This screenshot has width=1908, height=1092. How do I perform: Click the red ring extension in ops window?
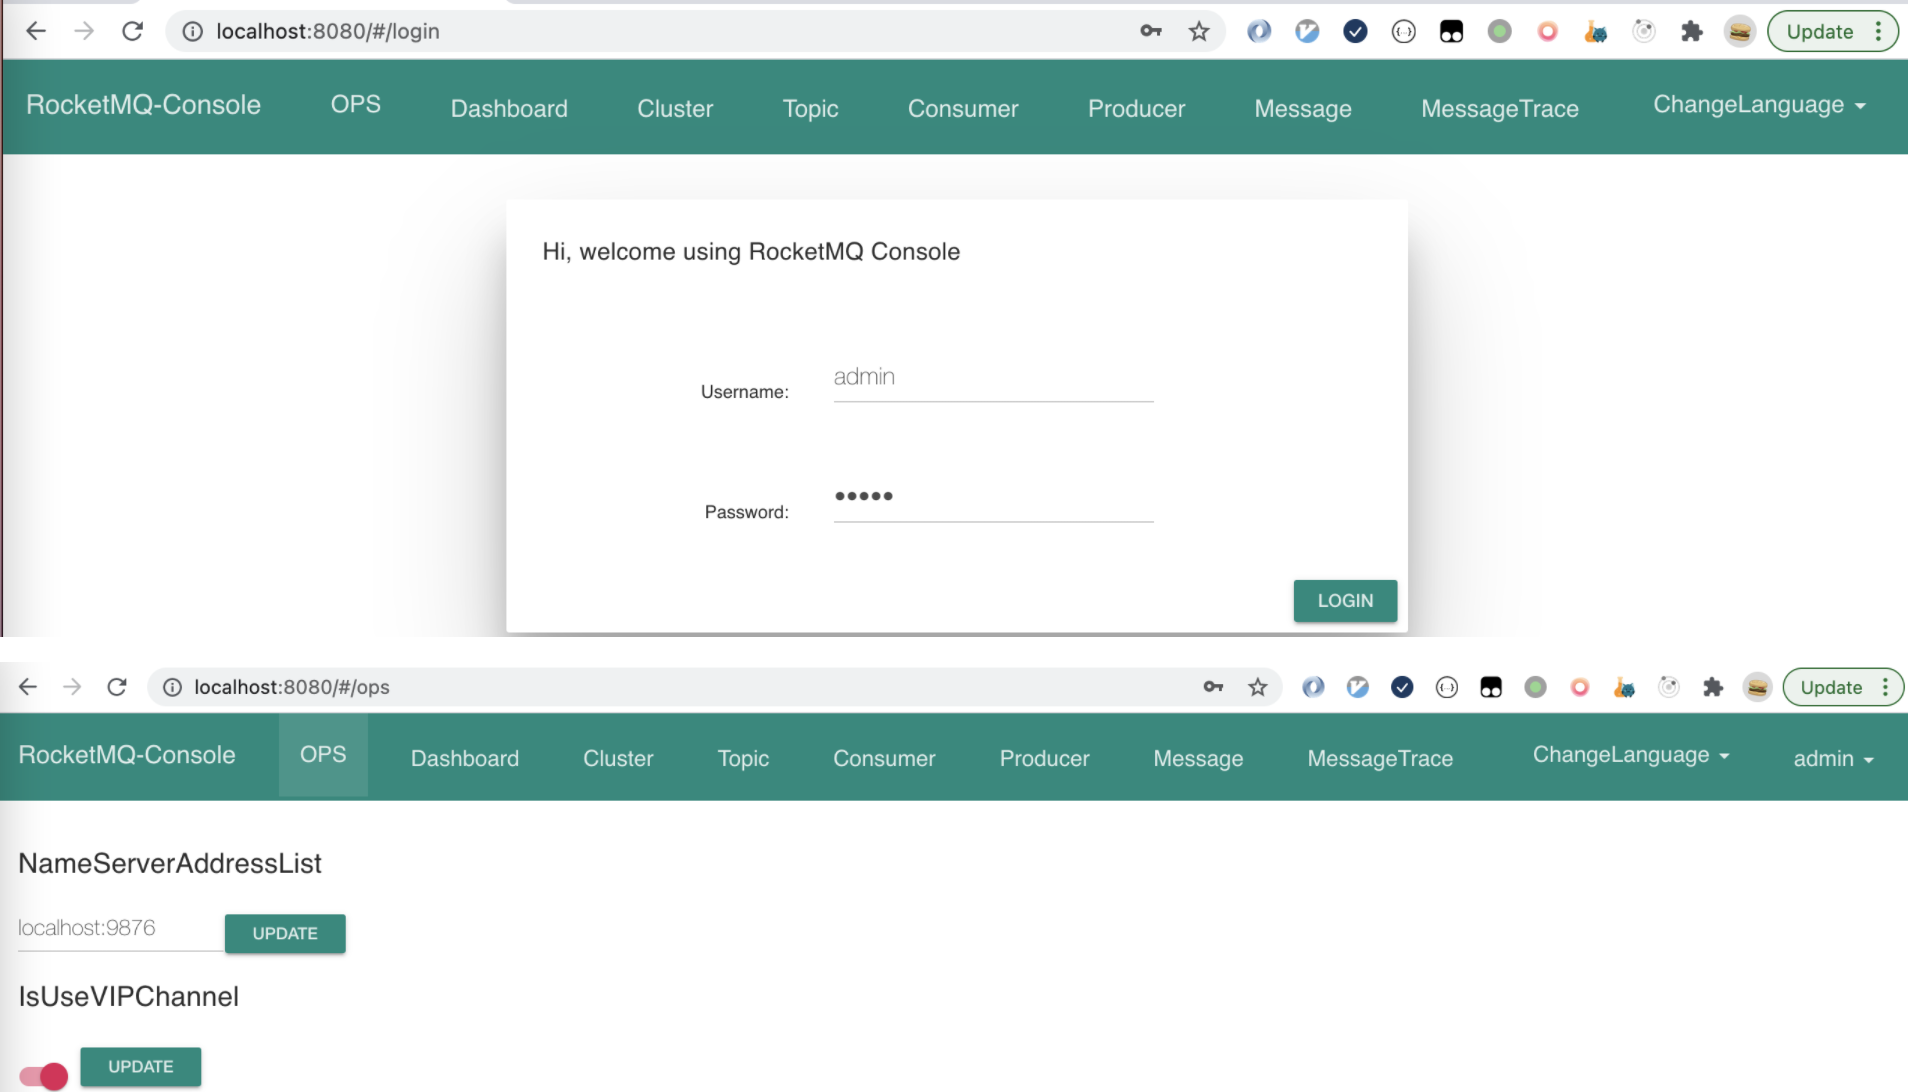pos(1580,687)
